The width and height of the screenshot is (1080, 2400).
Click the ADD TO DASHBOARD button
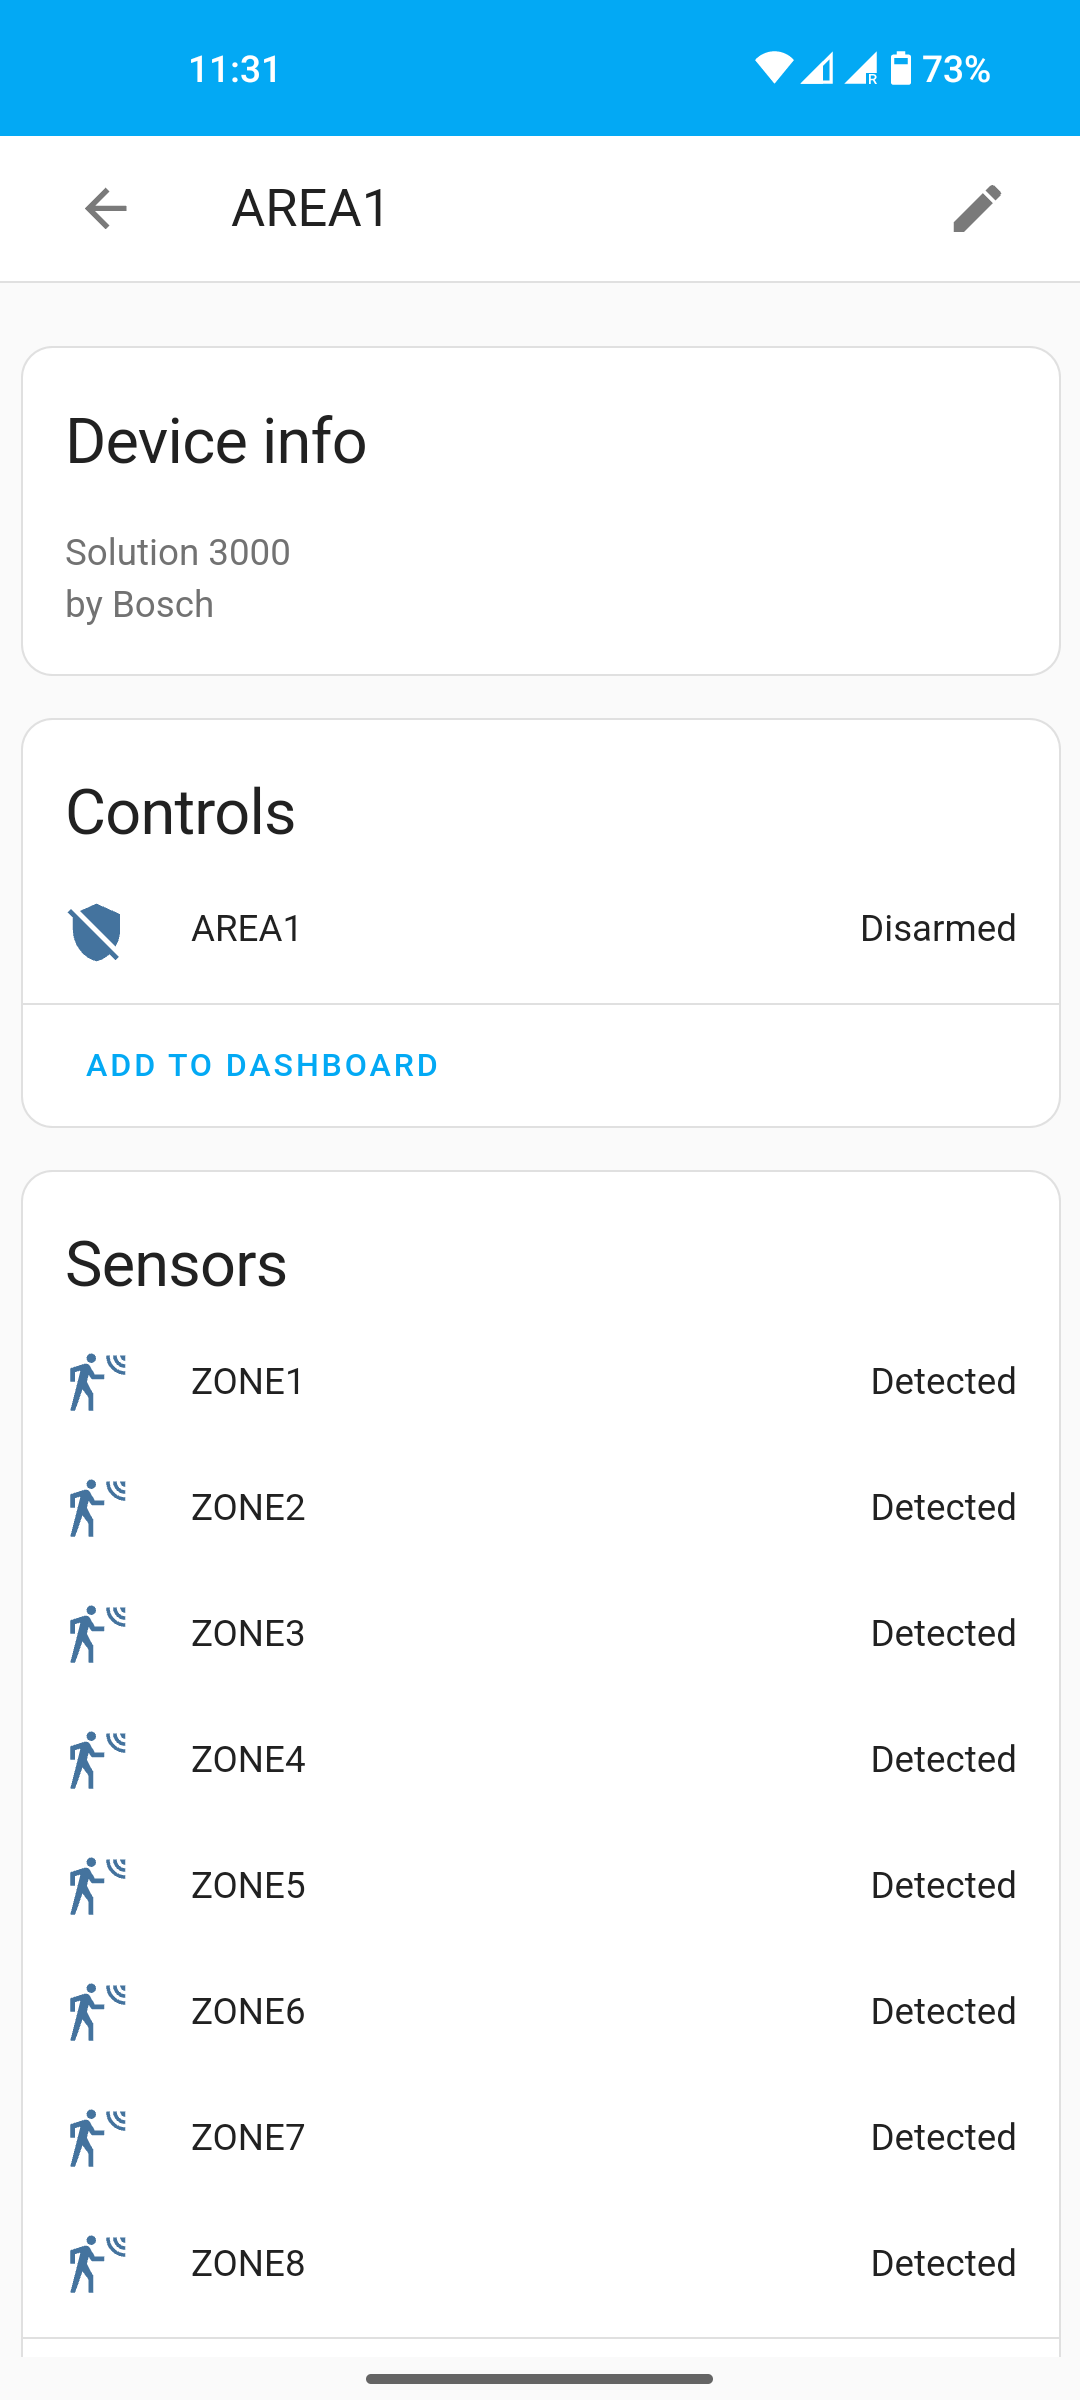click(x=262, y=1065)
